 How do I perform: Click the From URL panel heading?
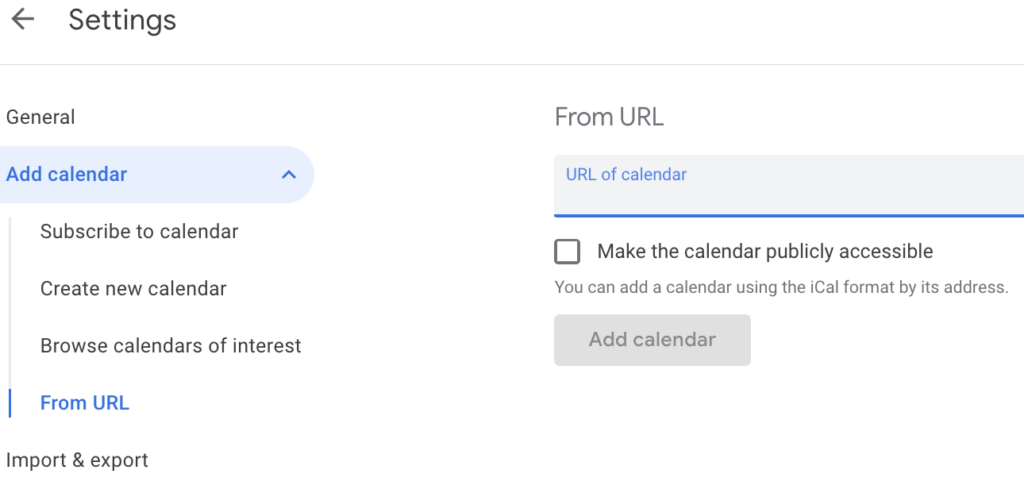[x=609, y=117]
